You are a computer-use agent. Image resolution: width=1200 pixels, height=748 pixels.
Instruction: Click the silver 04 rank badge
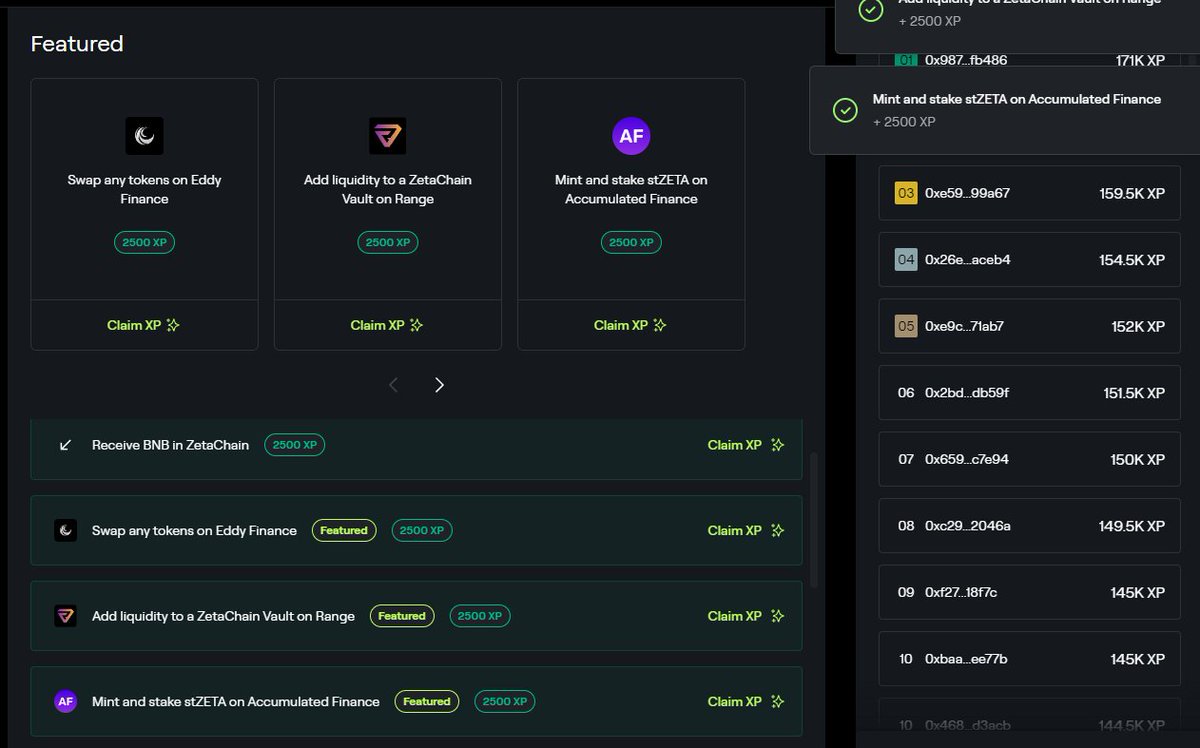point(906,260)
